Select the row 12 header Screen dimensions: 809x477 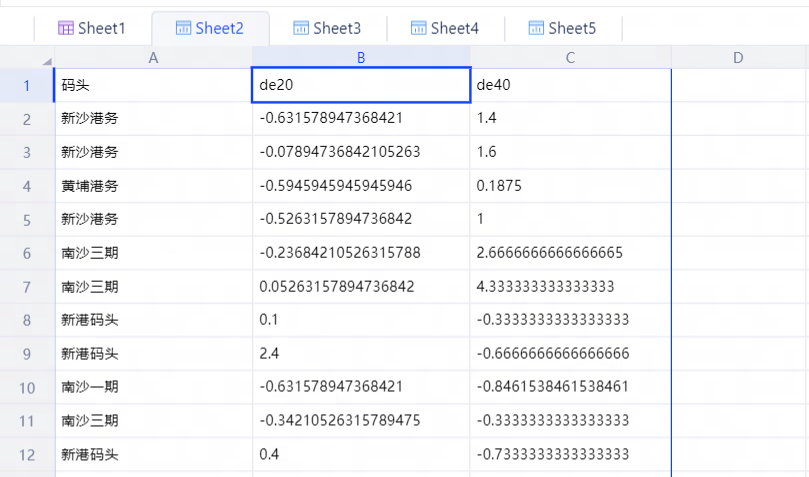tap(27, 455)
